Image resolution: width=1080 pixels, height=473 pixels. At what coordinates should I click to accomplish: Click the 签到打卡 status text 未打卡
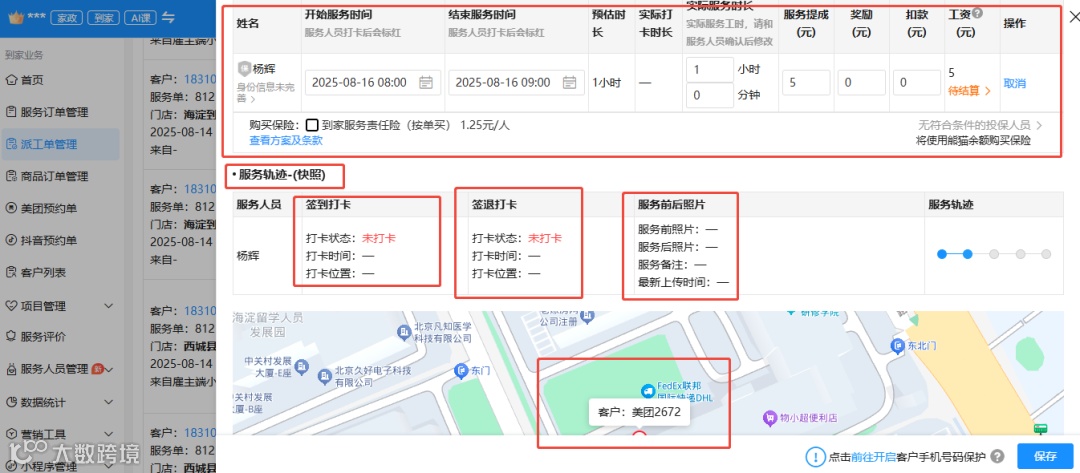(x=379, y=238)
